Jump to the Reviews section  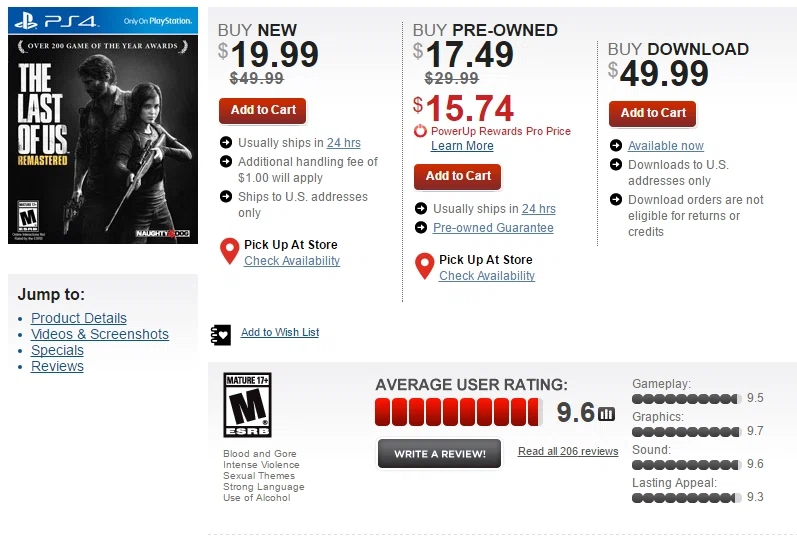[57, 366]
